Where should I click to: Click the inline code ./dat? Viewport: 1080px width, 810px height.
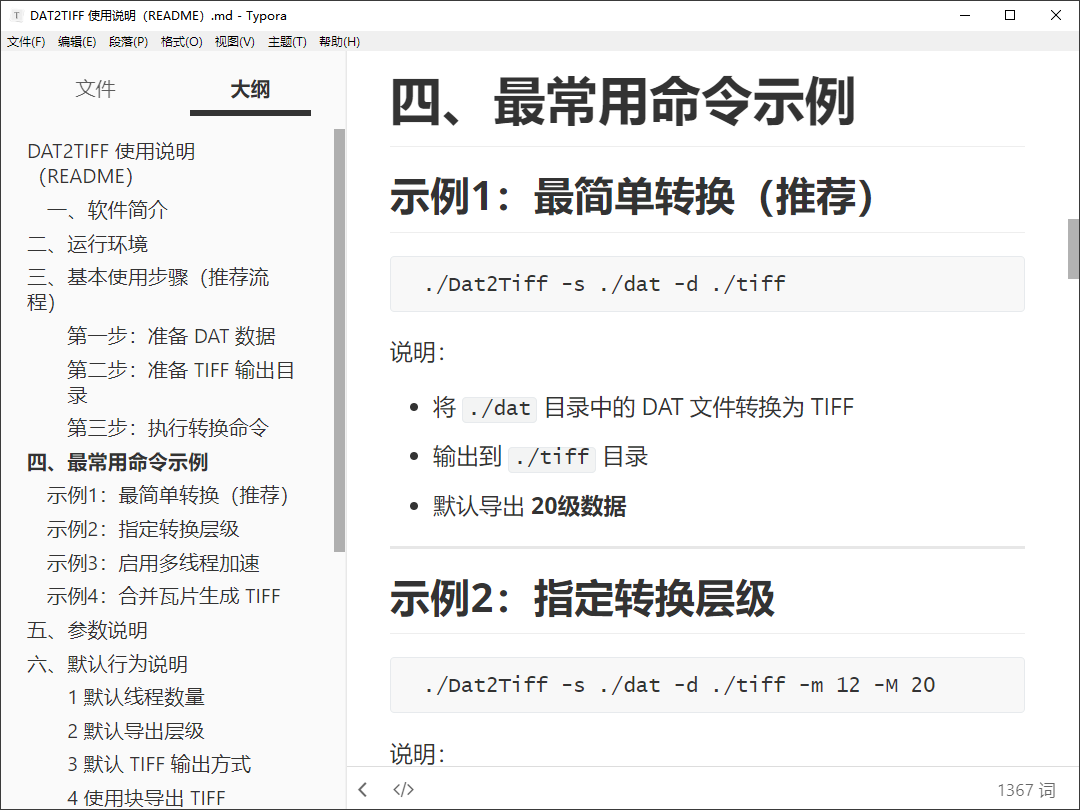pyautogui.click(x=500, y=408)
